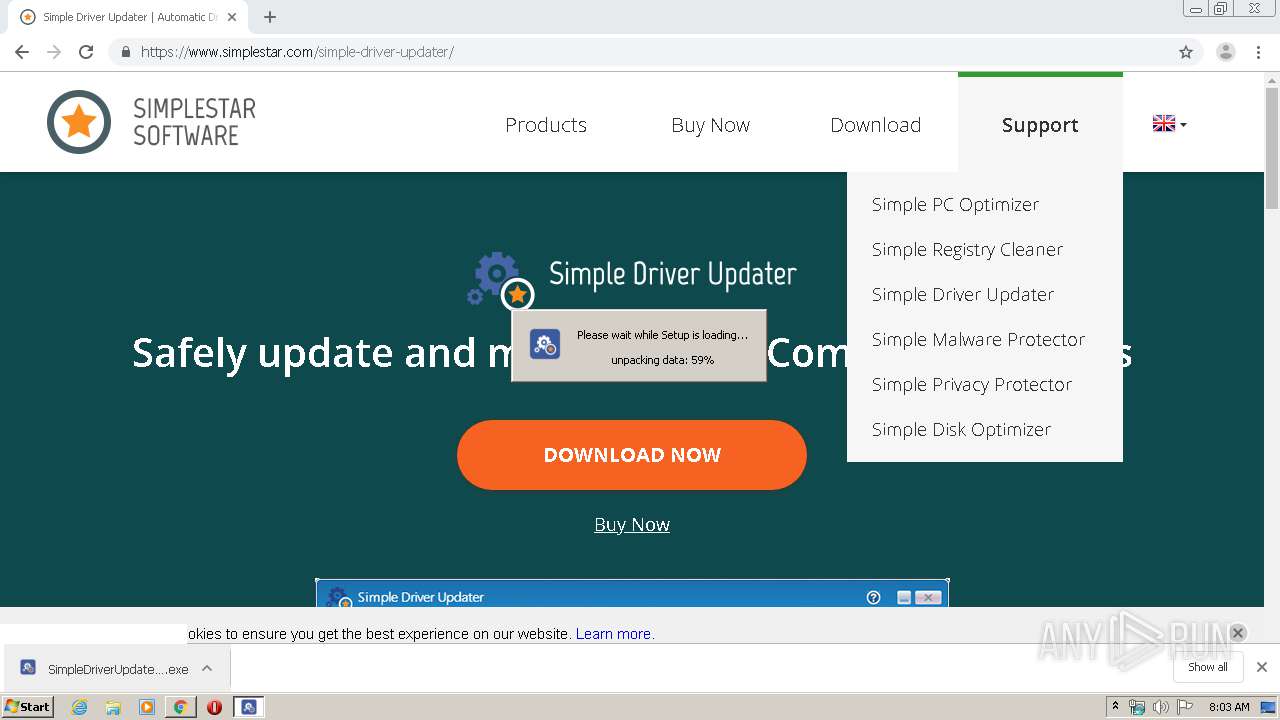
Task: Select the Support menu item
Action: (x=1040, y=125)
